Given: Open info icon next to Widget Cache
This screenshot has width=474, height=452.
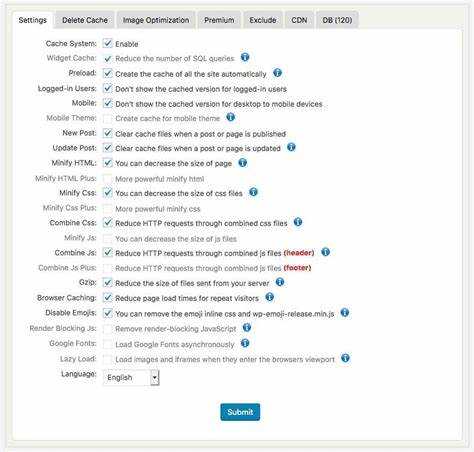Looking at the screenshot, I should click(x=245, y=57).
